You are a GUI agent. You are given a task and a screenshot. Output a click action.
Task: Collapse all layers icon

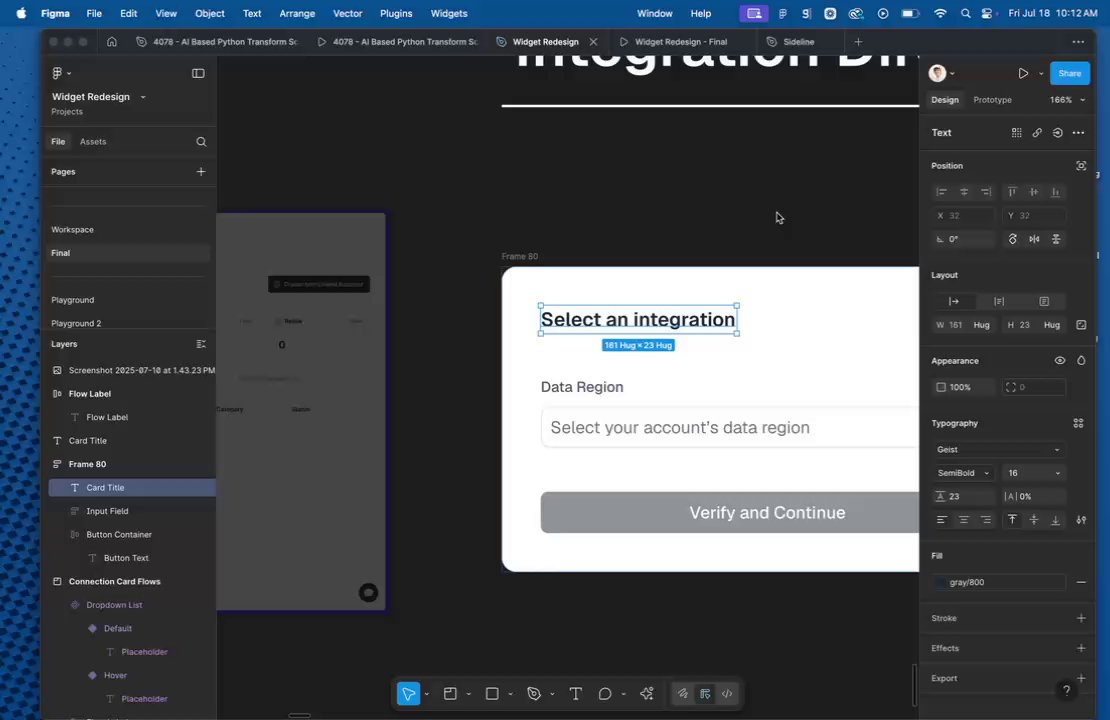click(x=201, y=344)
